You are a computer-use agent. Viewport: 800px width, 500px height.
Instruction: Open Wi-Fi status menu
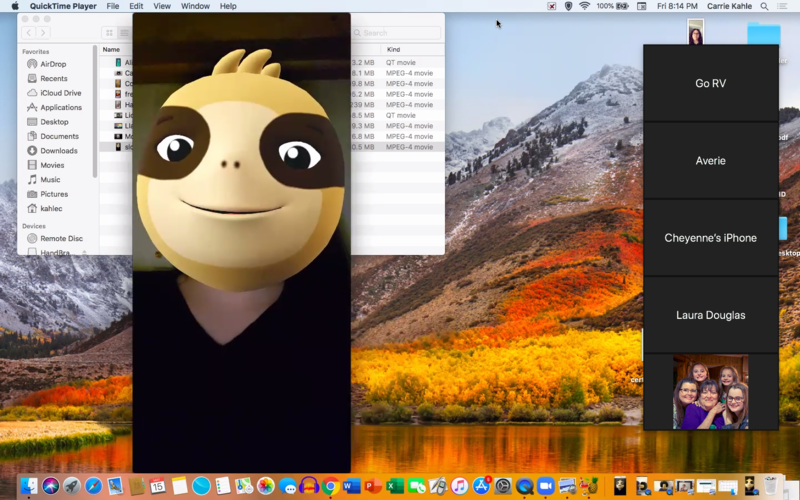point(585,6)
